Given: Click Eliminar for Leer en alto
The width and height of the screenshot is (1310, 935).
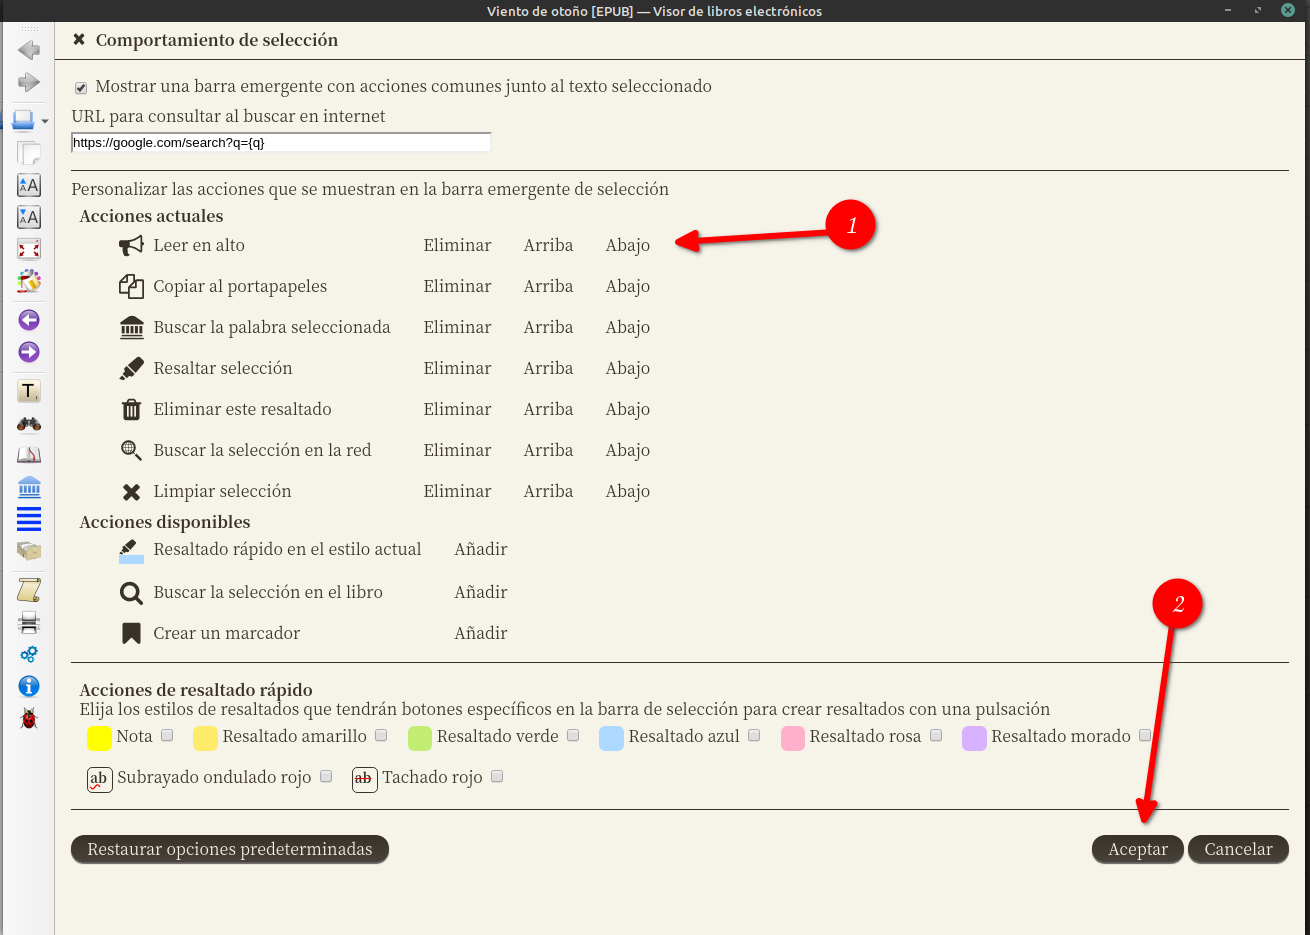Looking at the screenshot, I should [x=457, y=245].
